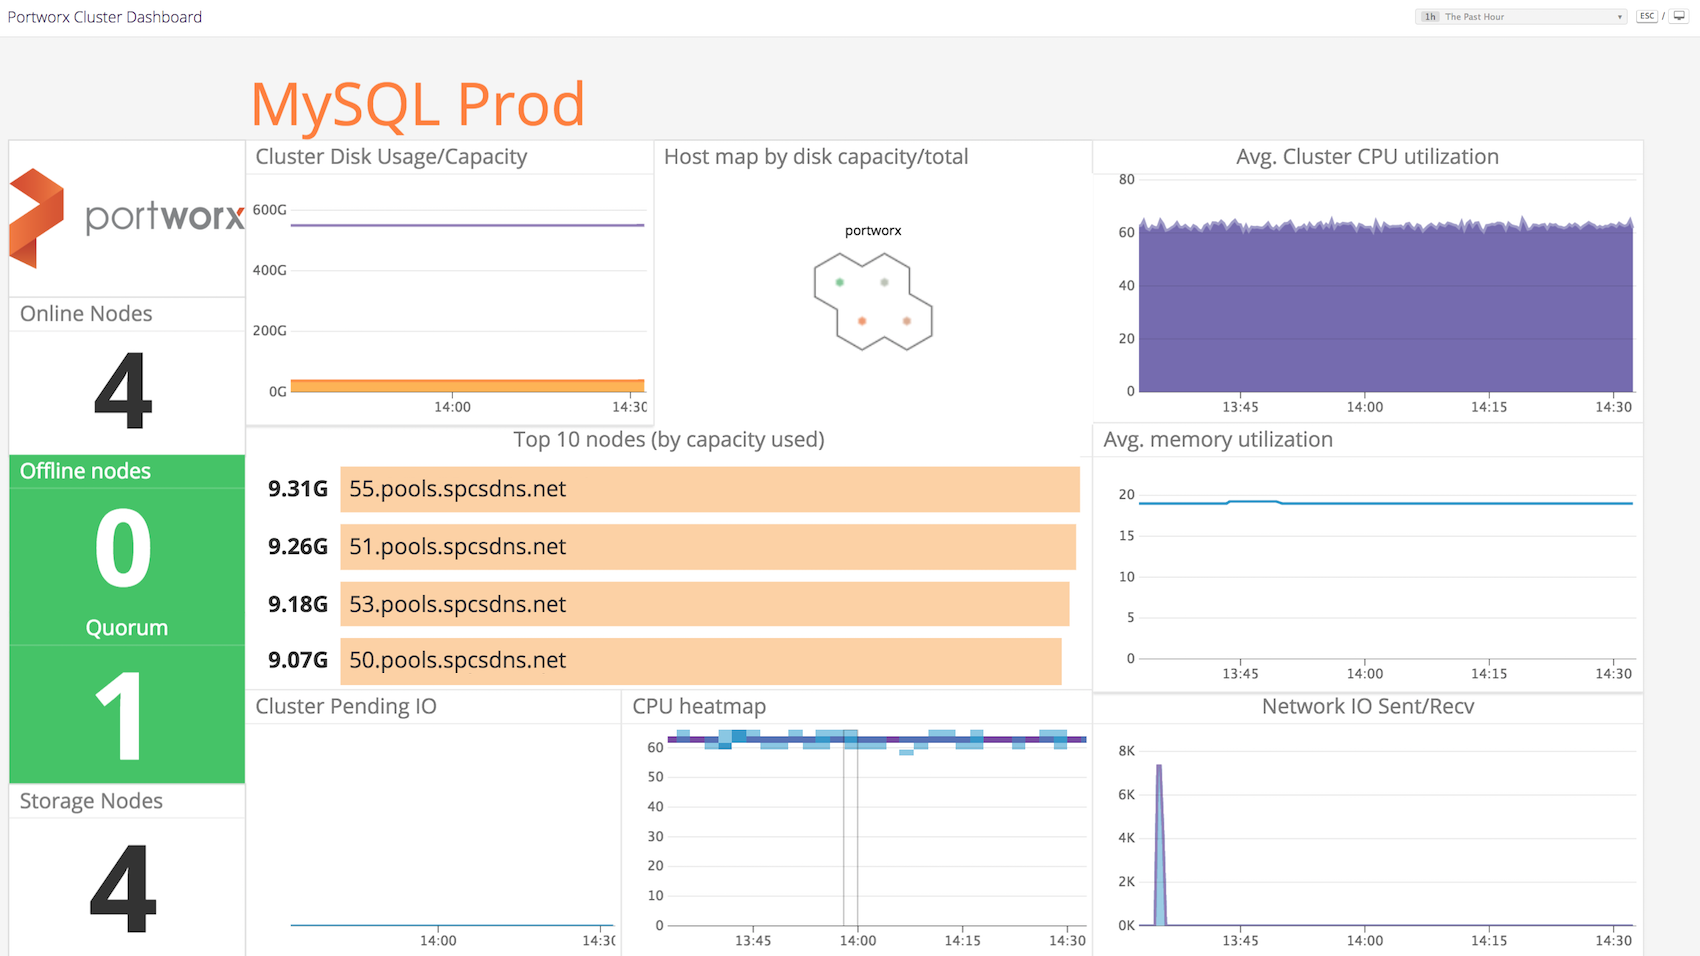The image size is (1700, 956).
Task: Select the green node dot in the host map
Action: pyautogui.click(x=840, y=282)
